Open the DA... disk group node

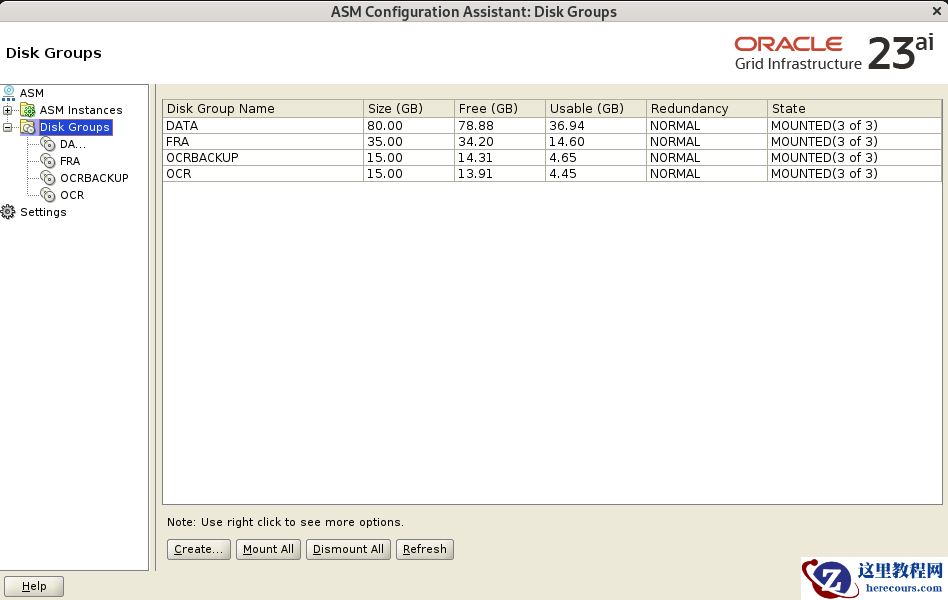pyautogui.click(x=73, y=144)
